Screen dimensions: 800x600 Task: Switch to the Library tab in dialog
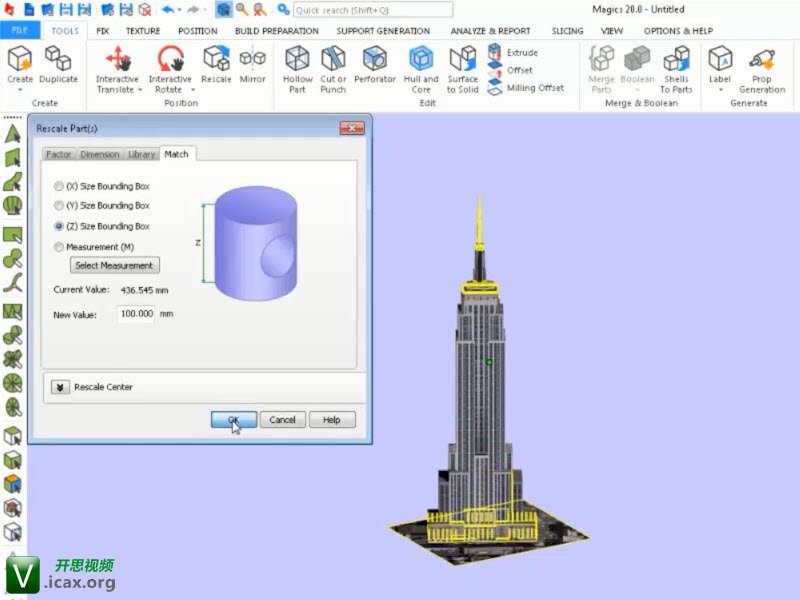click(x=141, y=154)
